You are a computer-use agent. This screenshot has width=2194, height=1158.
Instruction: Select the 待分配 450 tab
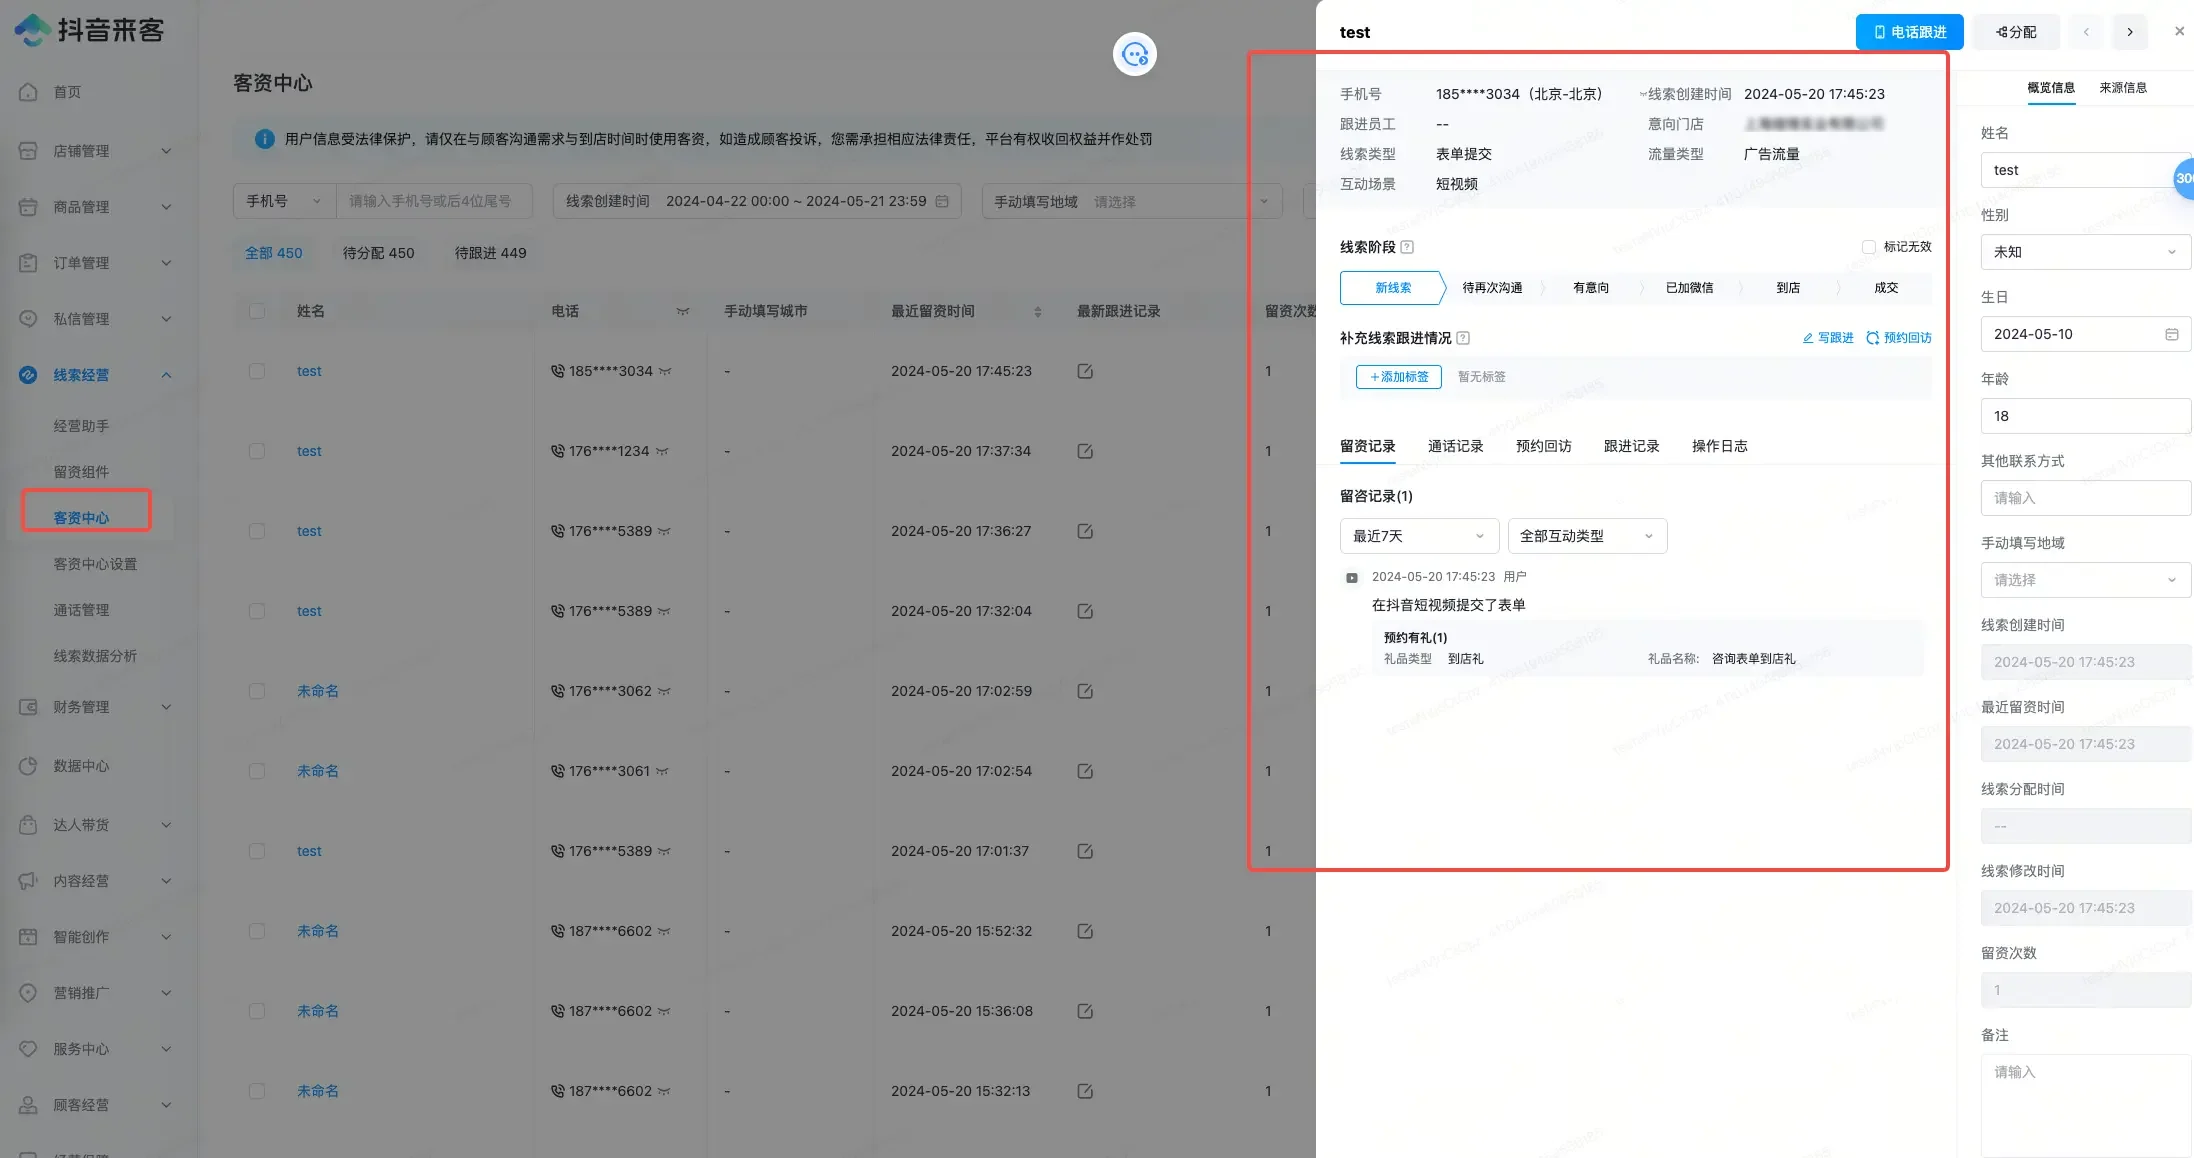tap(378, 253)
